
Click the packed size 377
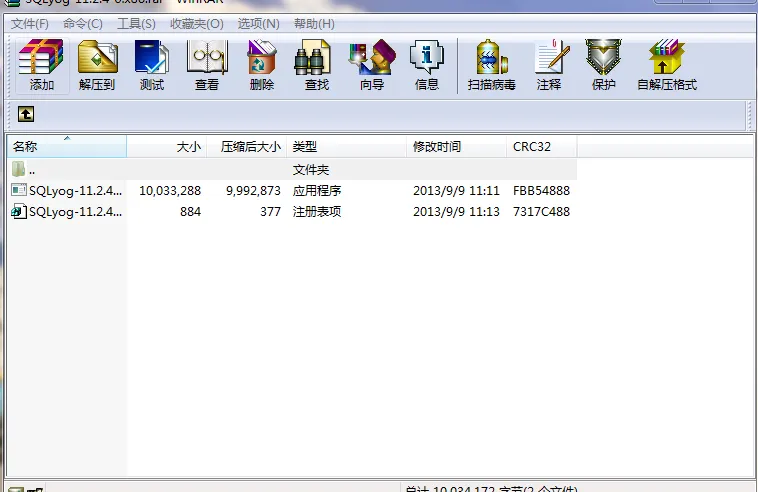pyautogui.click(x=270, y=212)
